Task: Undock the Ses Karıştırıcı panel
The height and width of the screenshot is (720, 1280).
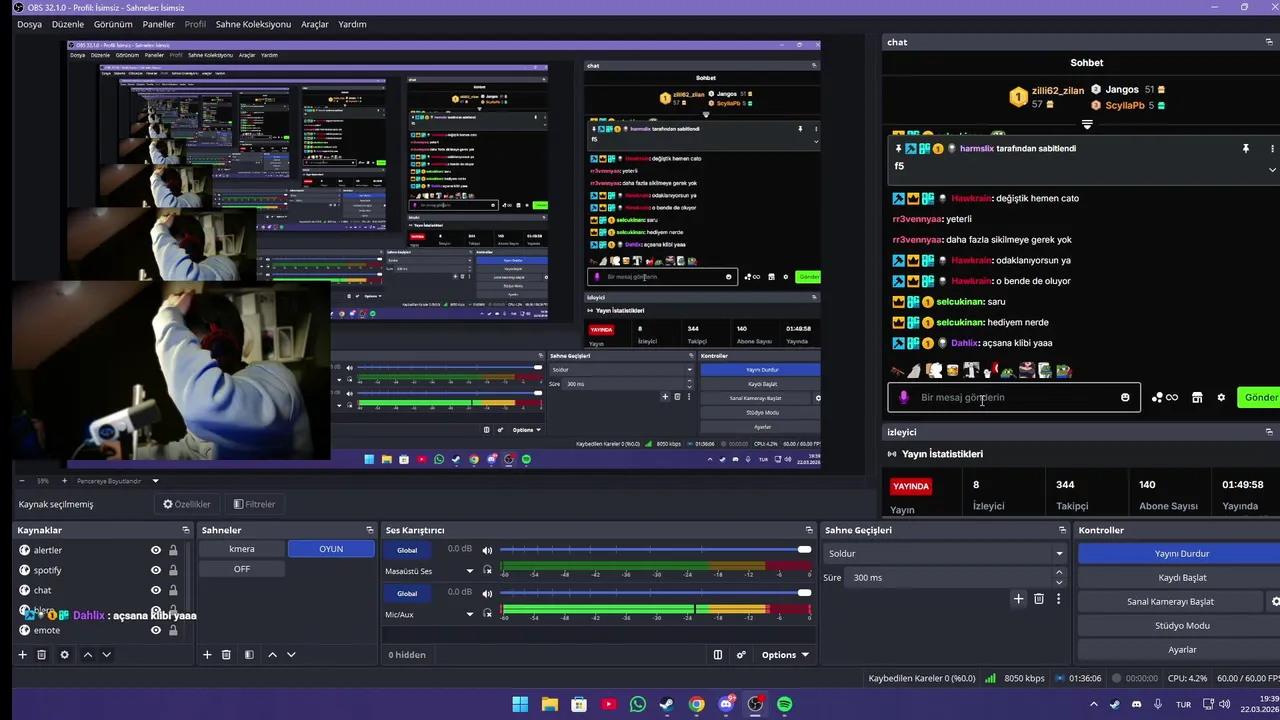Action: coord(809,530)
